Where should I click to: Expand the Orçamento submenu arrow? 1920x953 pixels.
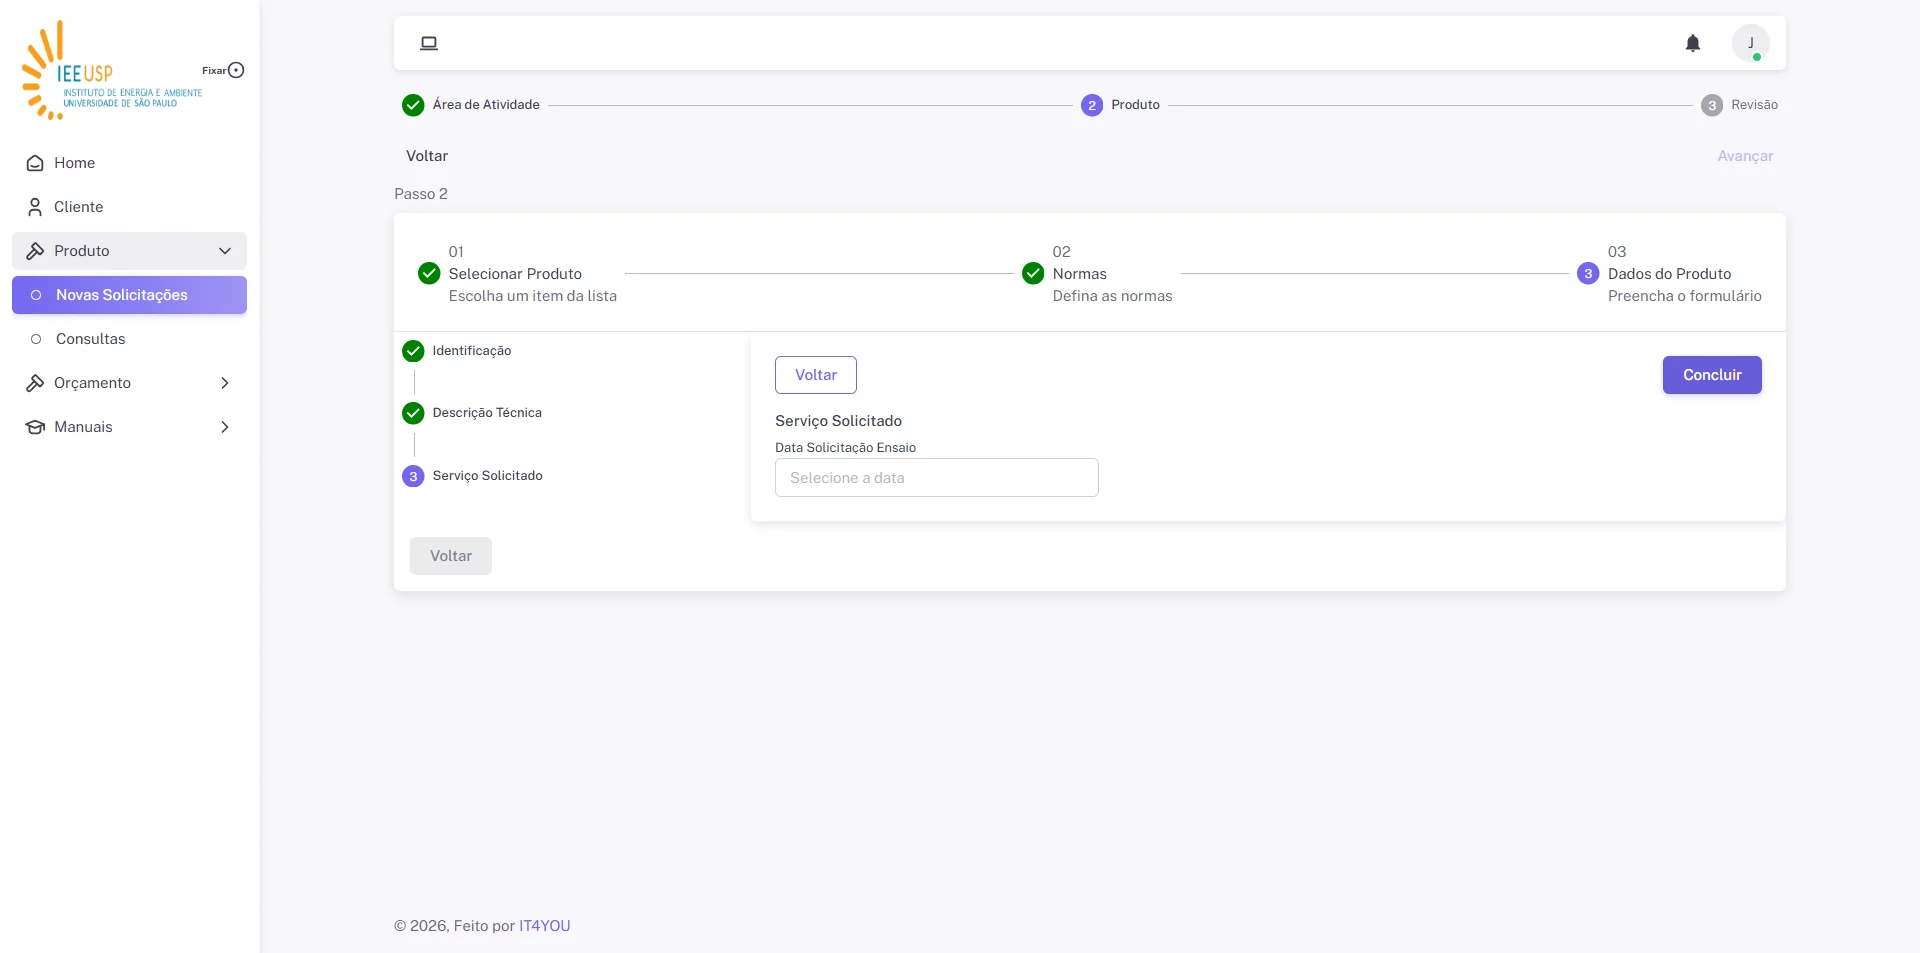225,383
